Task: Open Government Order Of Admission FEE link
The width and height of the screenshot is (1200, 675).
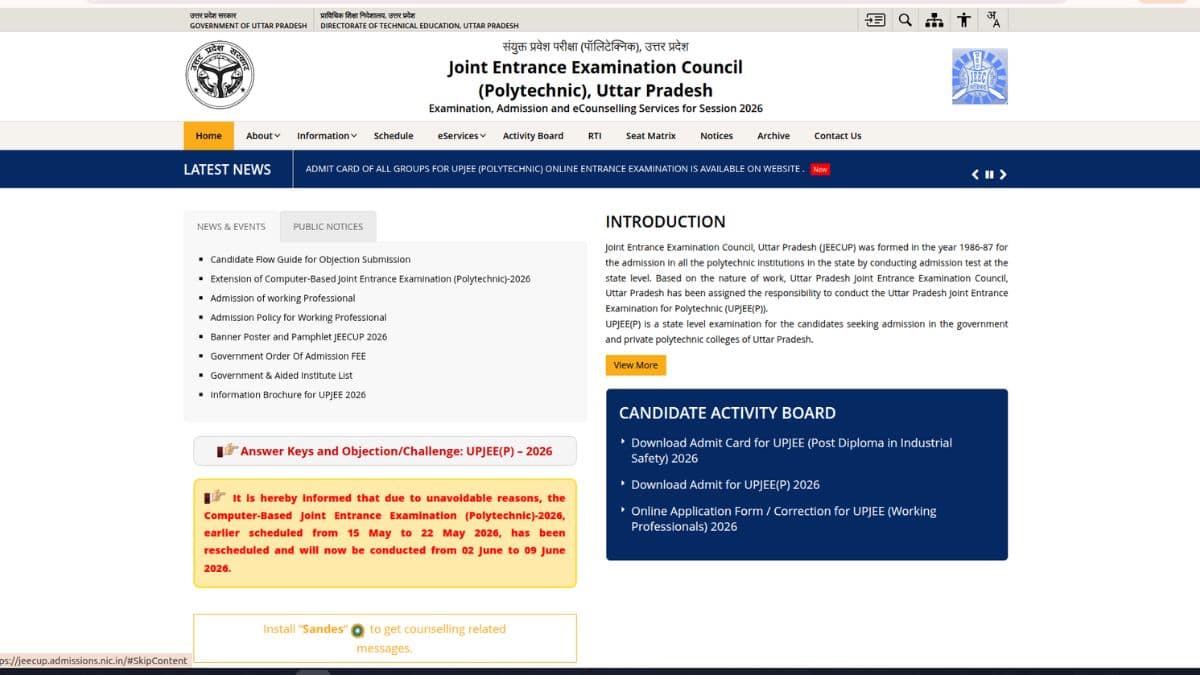Action: pos(288,356)
